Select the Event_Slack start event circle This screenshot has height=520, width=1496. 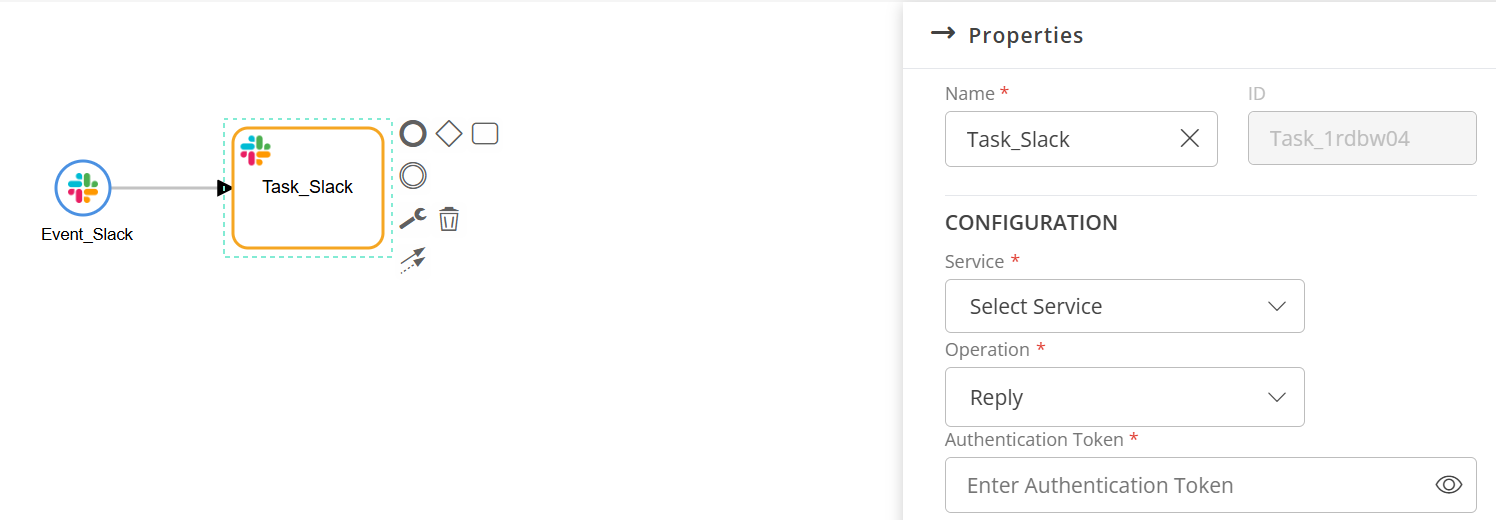[82, 187]
